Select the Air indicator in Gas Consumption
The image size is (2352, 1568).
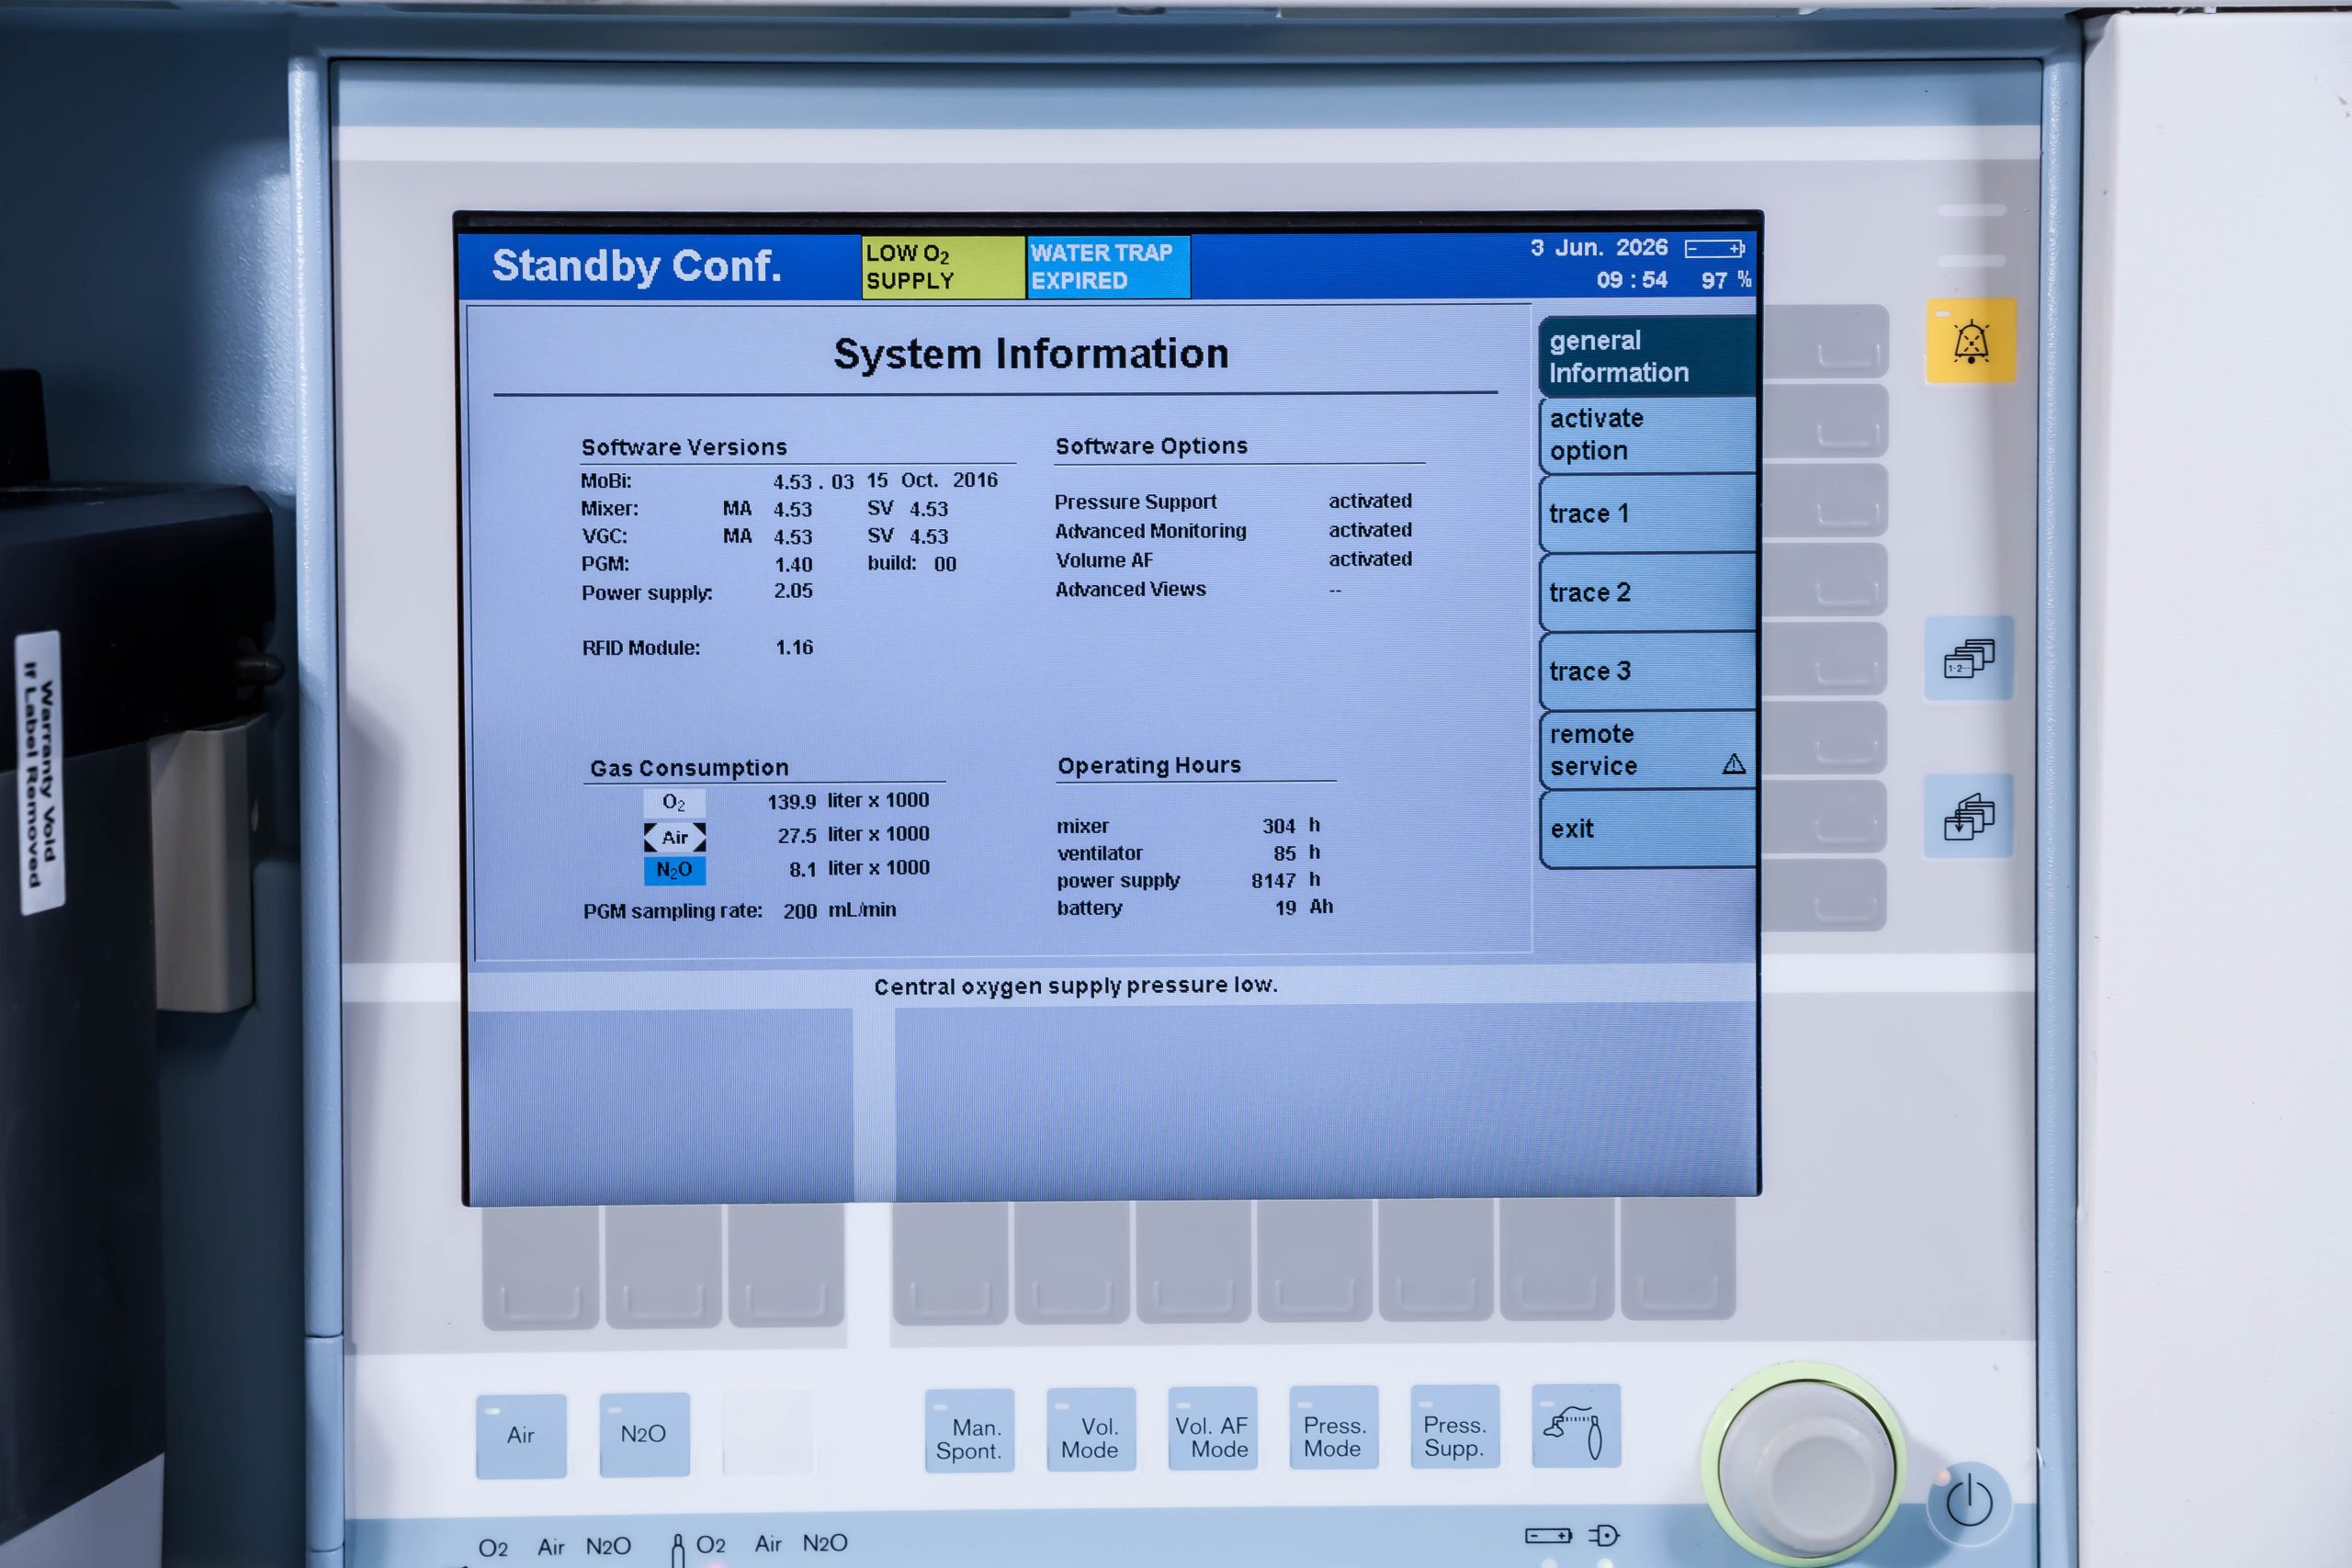click(x=674, y=837)
